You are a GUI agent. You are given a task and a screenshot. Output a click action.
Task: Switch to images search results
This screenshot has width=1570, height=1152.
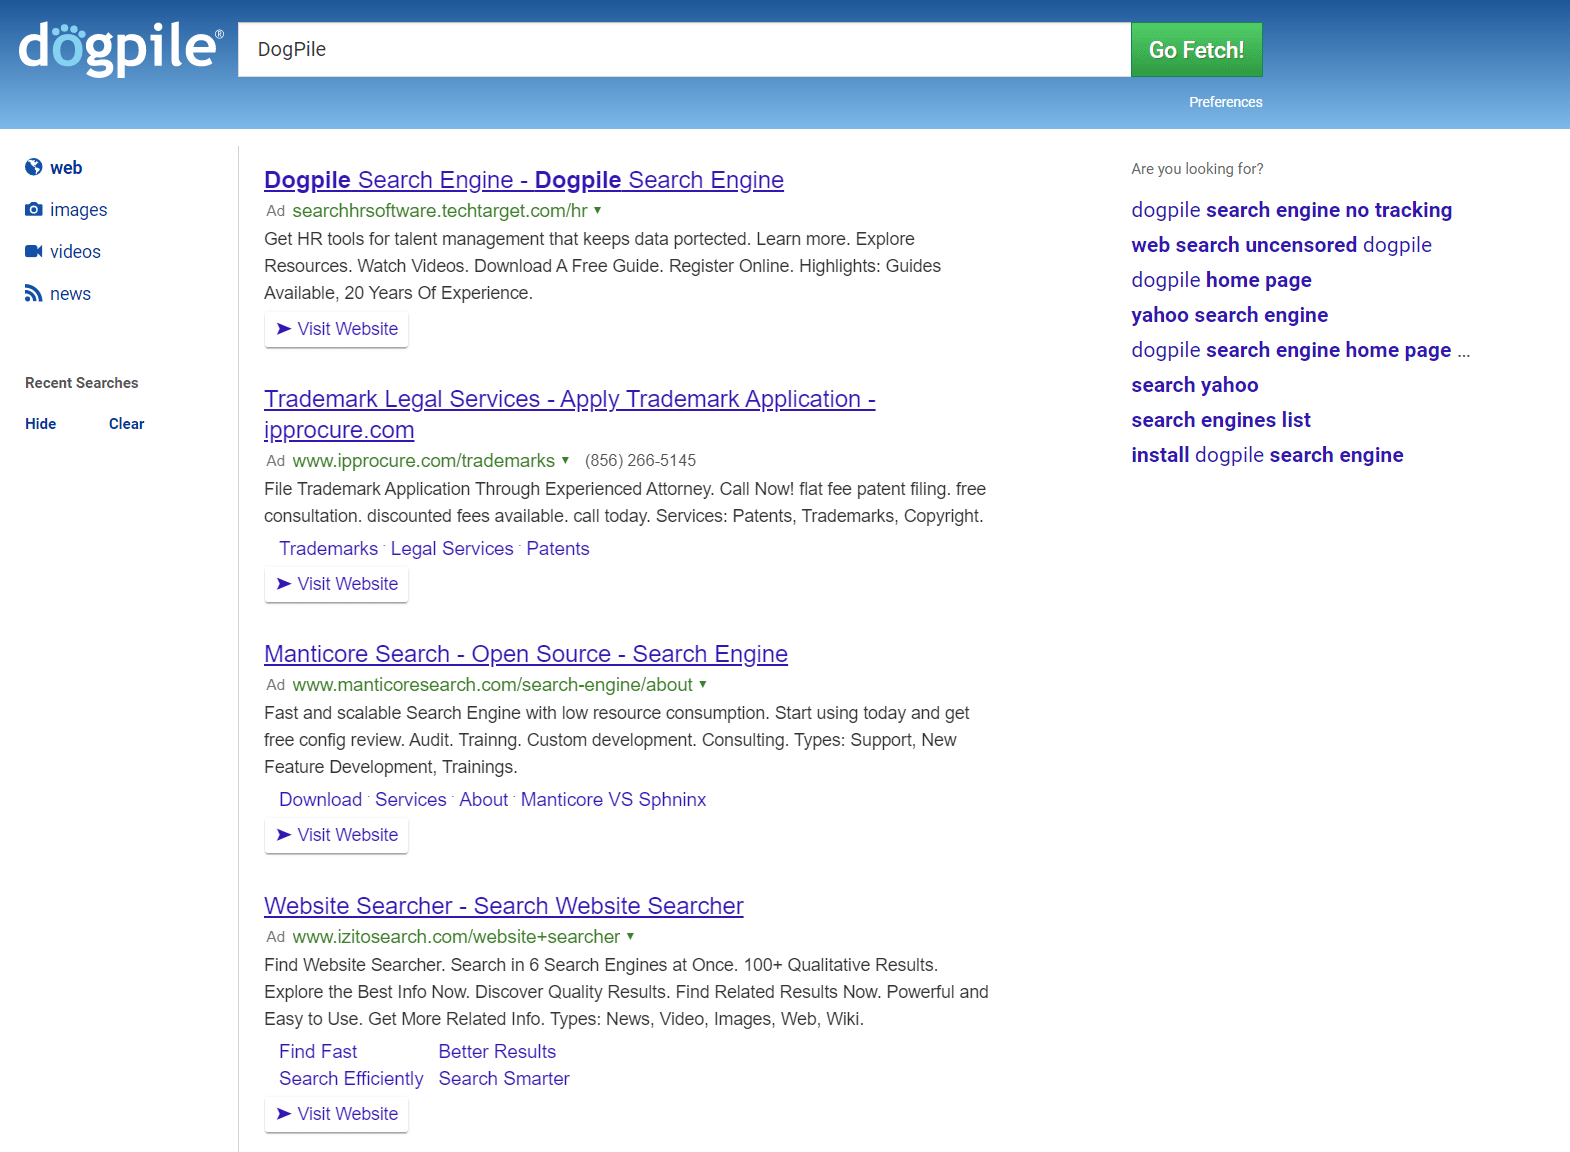pos(79,210)
